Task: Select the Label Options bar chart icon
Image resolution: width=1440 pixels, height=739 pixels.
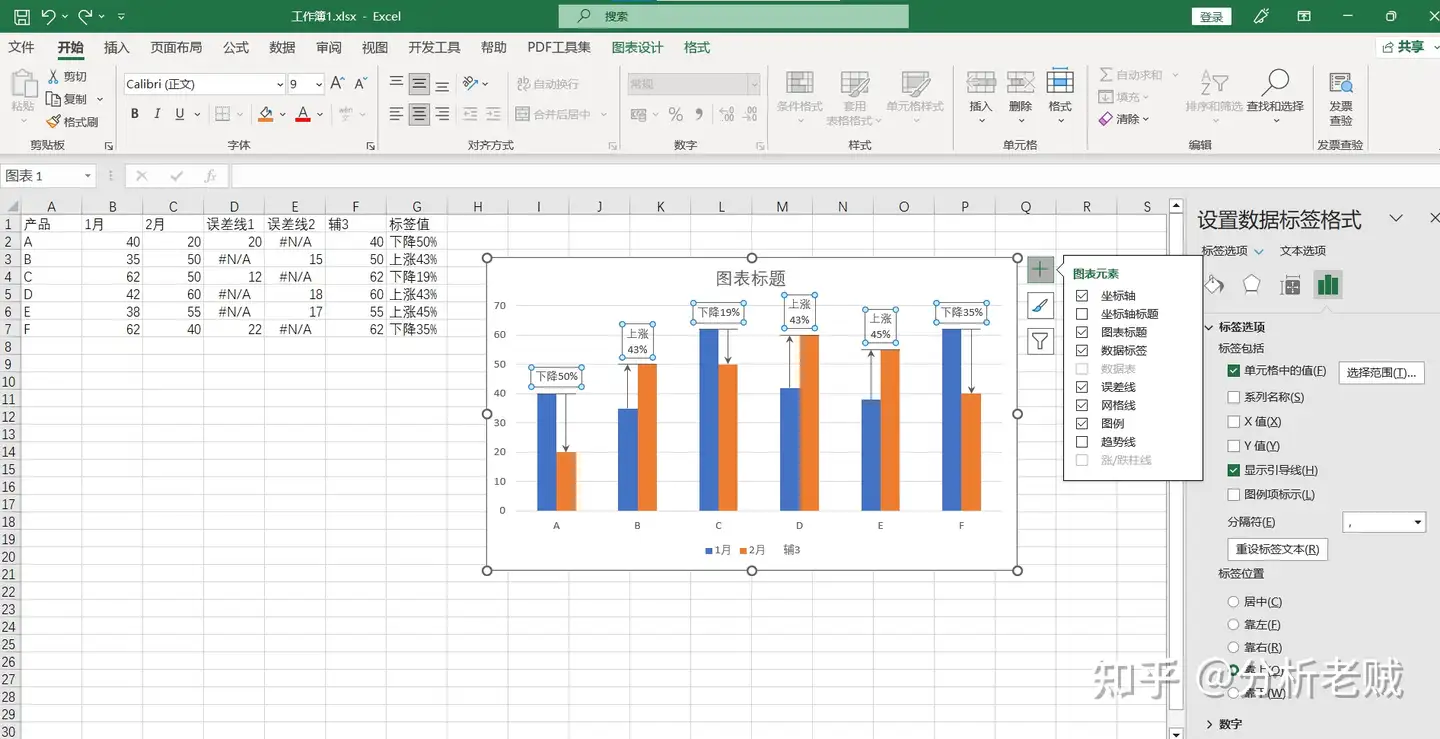Action: 1327,285
